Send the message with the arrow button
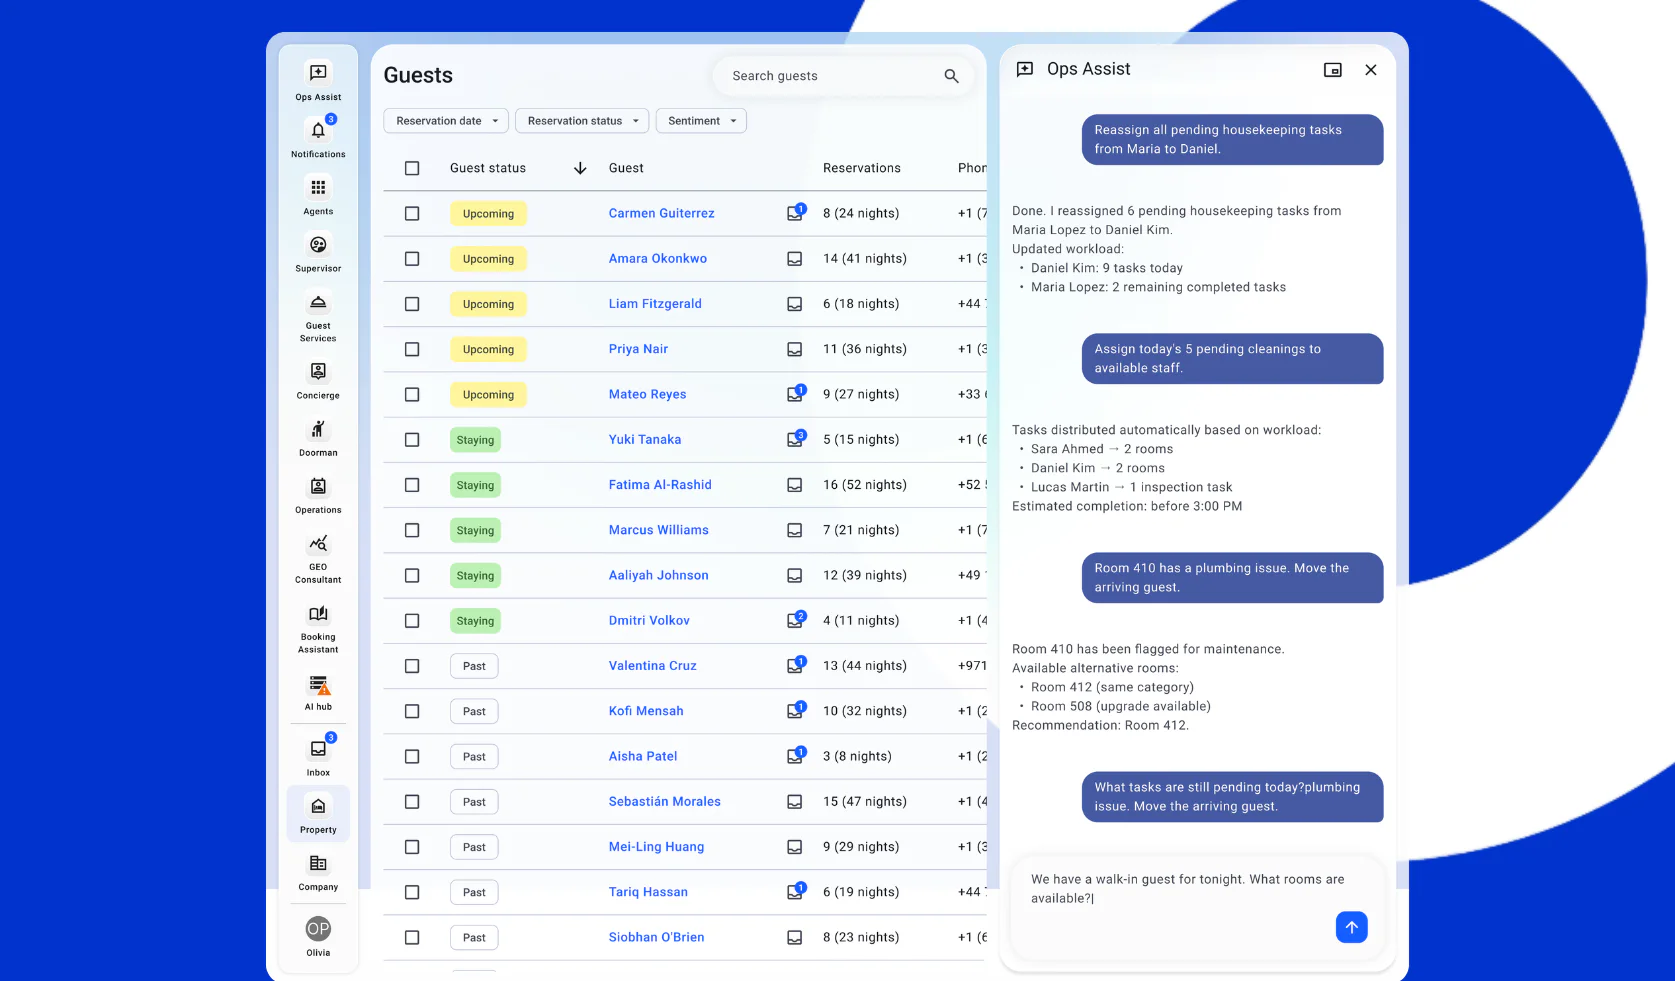This screenshot has width=1675, height=981. (1351, 927)
